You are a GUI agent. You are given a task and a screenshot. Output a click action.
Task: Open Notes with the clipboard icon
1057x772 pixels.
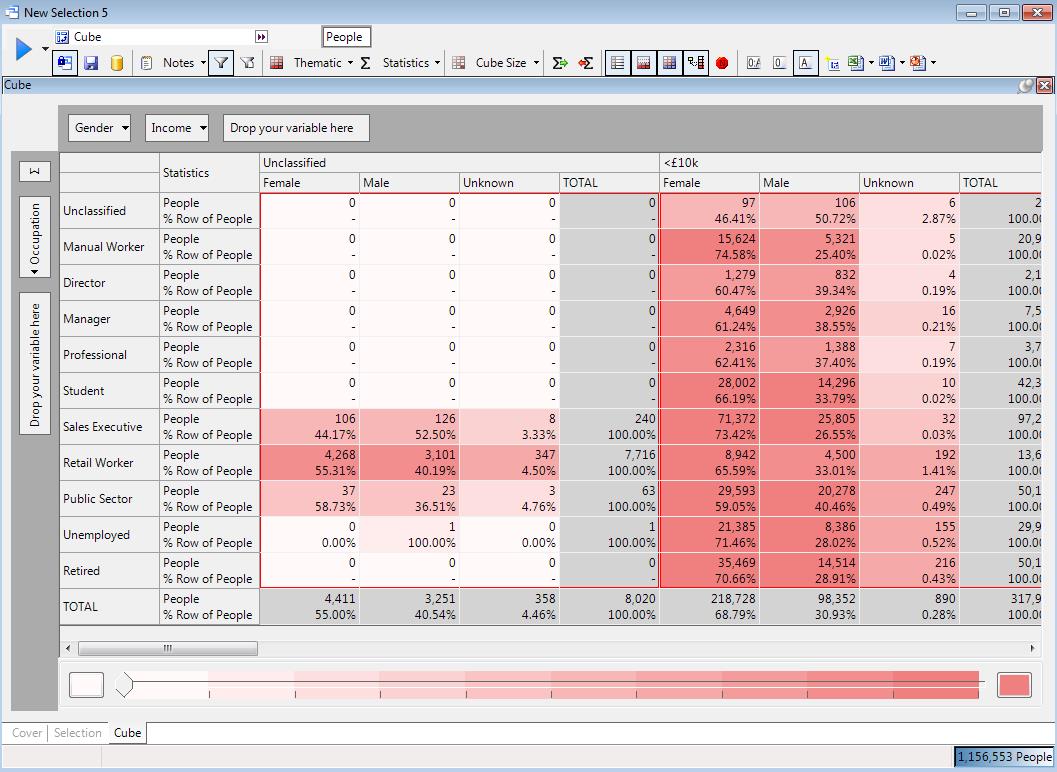[x=146, y=63]
